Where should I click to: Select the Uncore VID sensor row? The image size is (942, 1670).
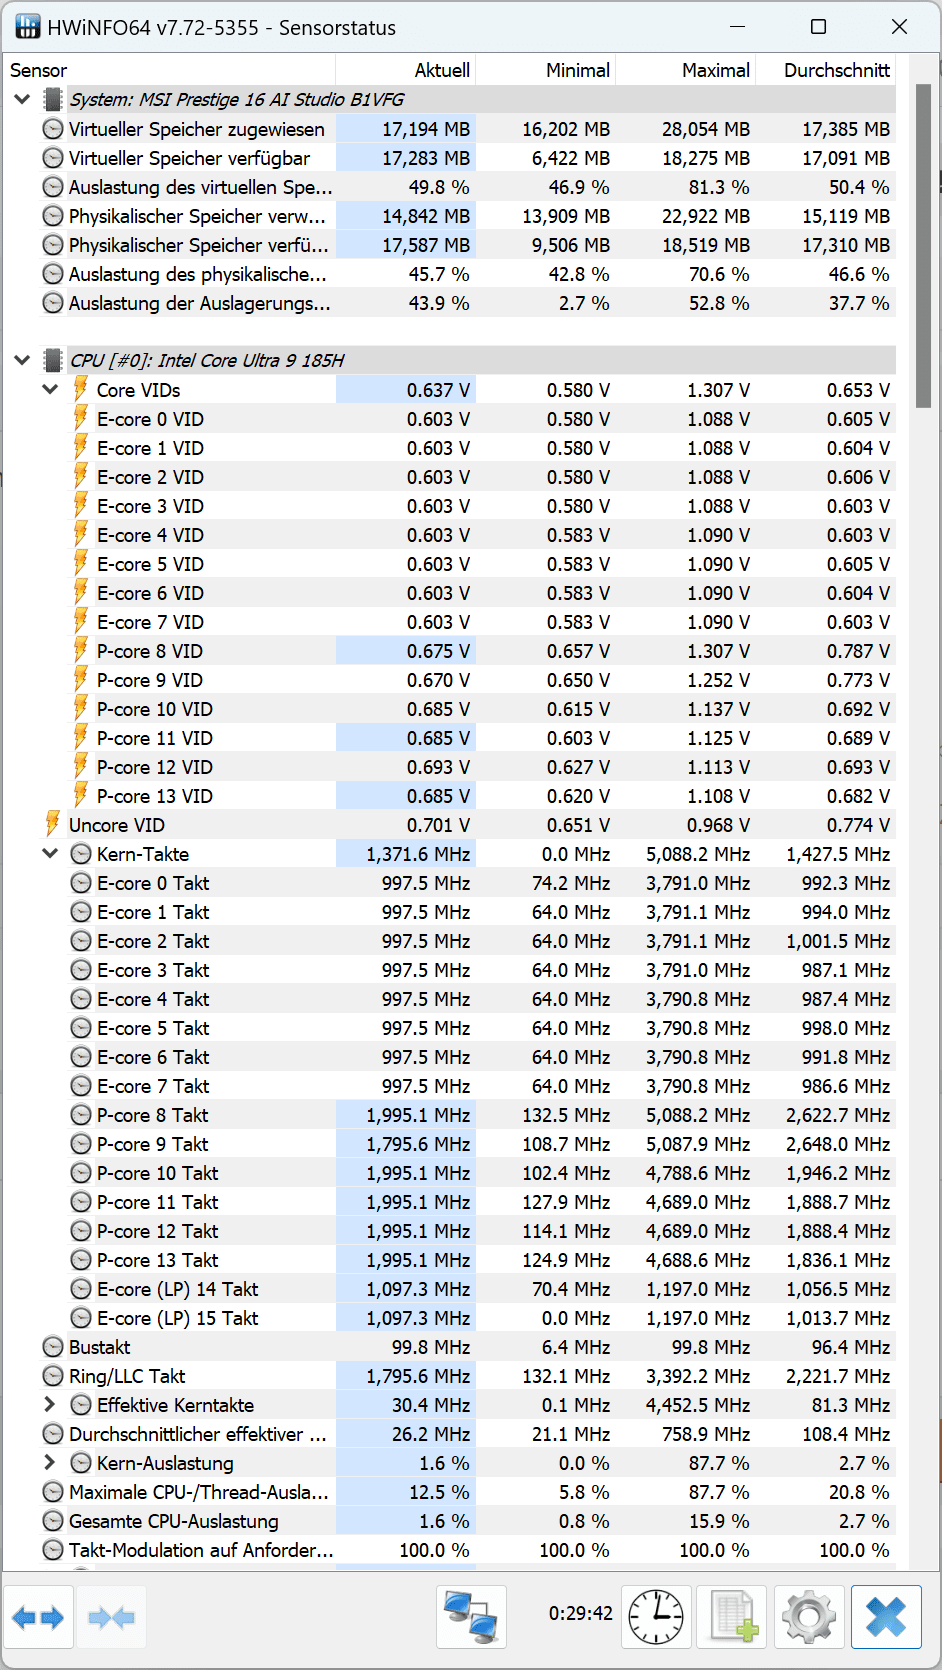pos(117,825)
